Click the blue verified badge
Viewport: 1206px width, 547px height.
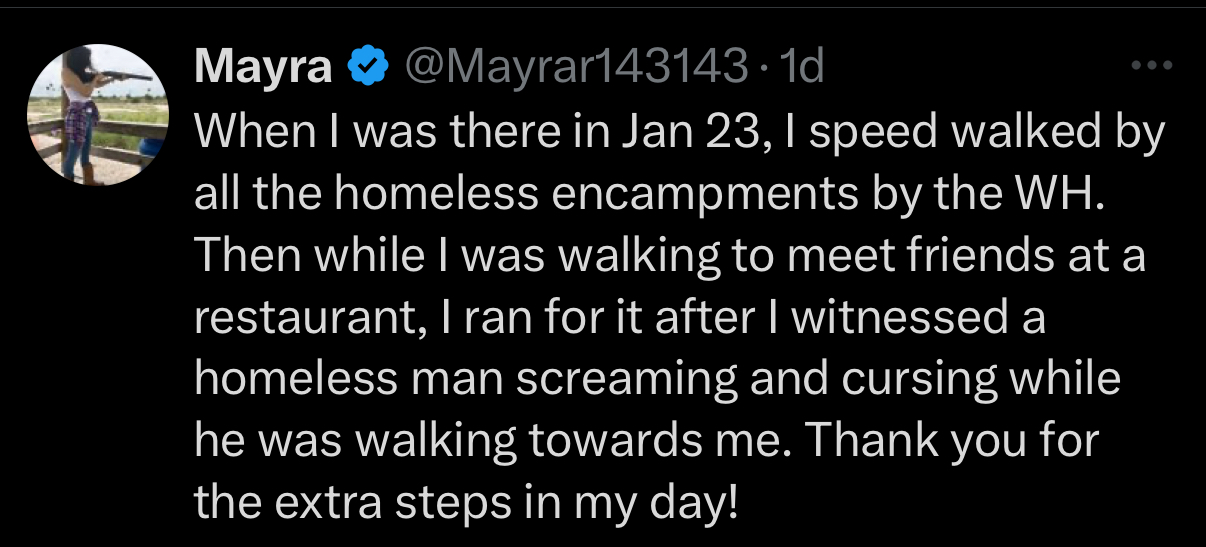pos(367,68)
